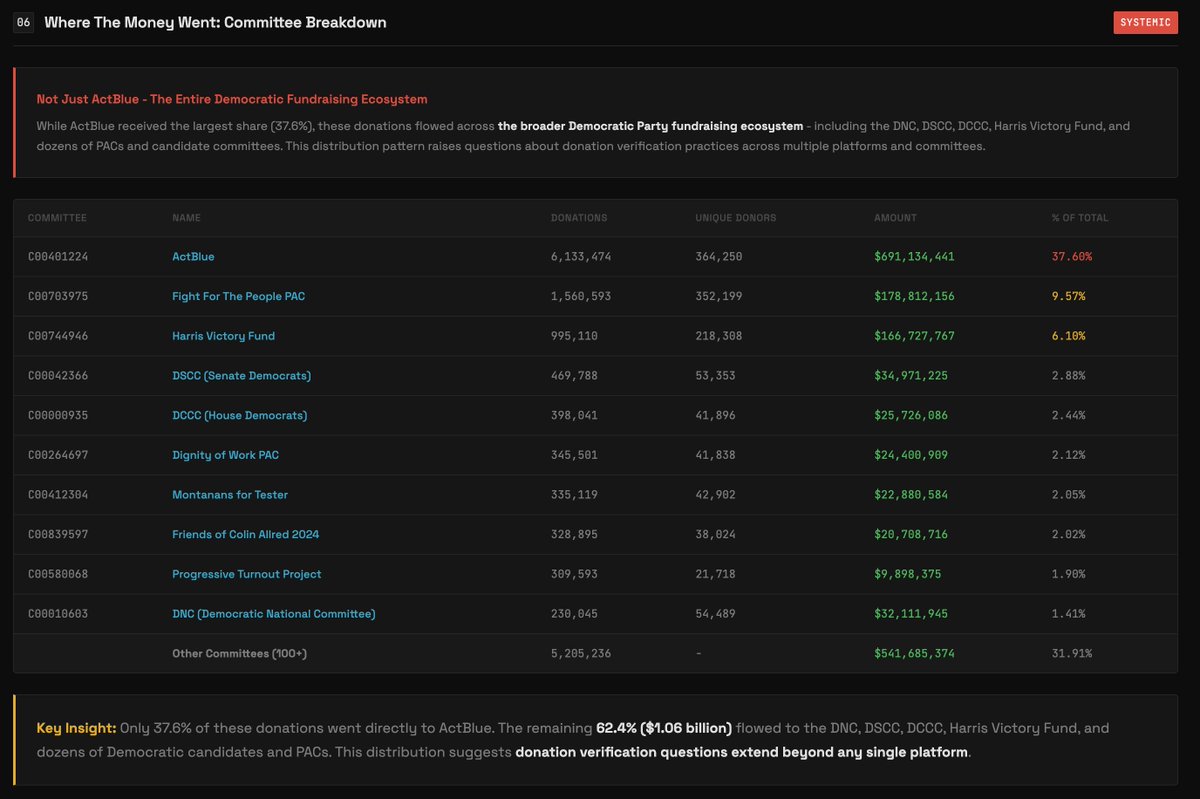Open Montanans for Tester link
Image resolution: width=1200 pixels, height=799 pixels.
click(230, 495)
